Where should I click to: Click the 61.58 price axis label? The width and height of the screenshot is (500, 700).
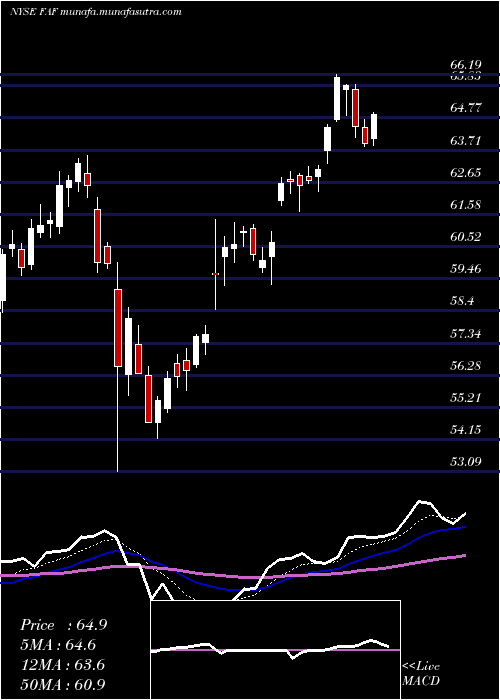[x=466, y=205]
